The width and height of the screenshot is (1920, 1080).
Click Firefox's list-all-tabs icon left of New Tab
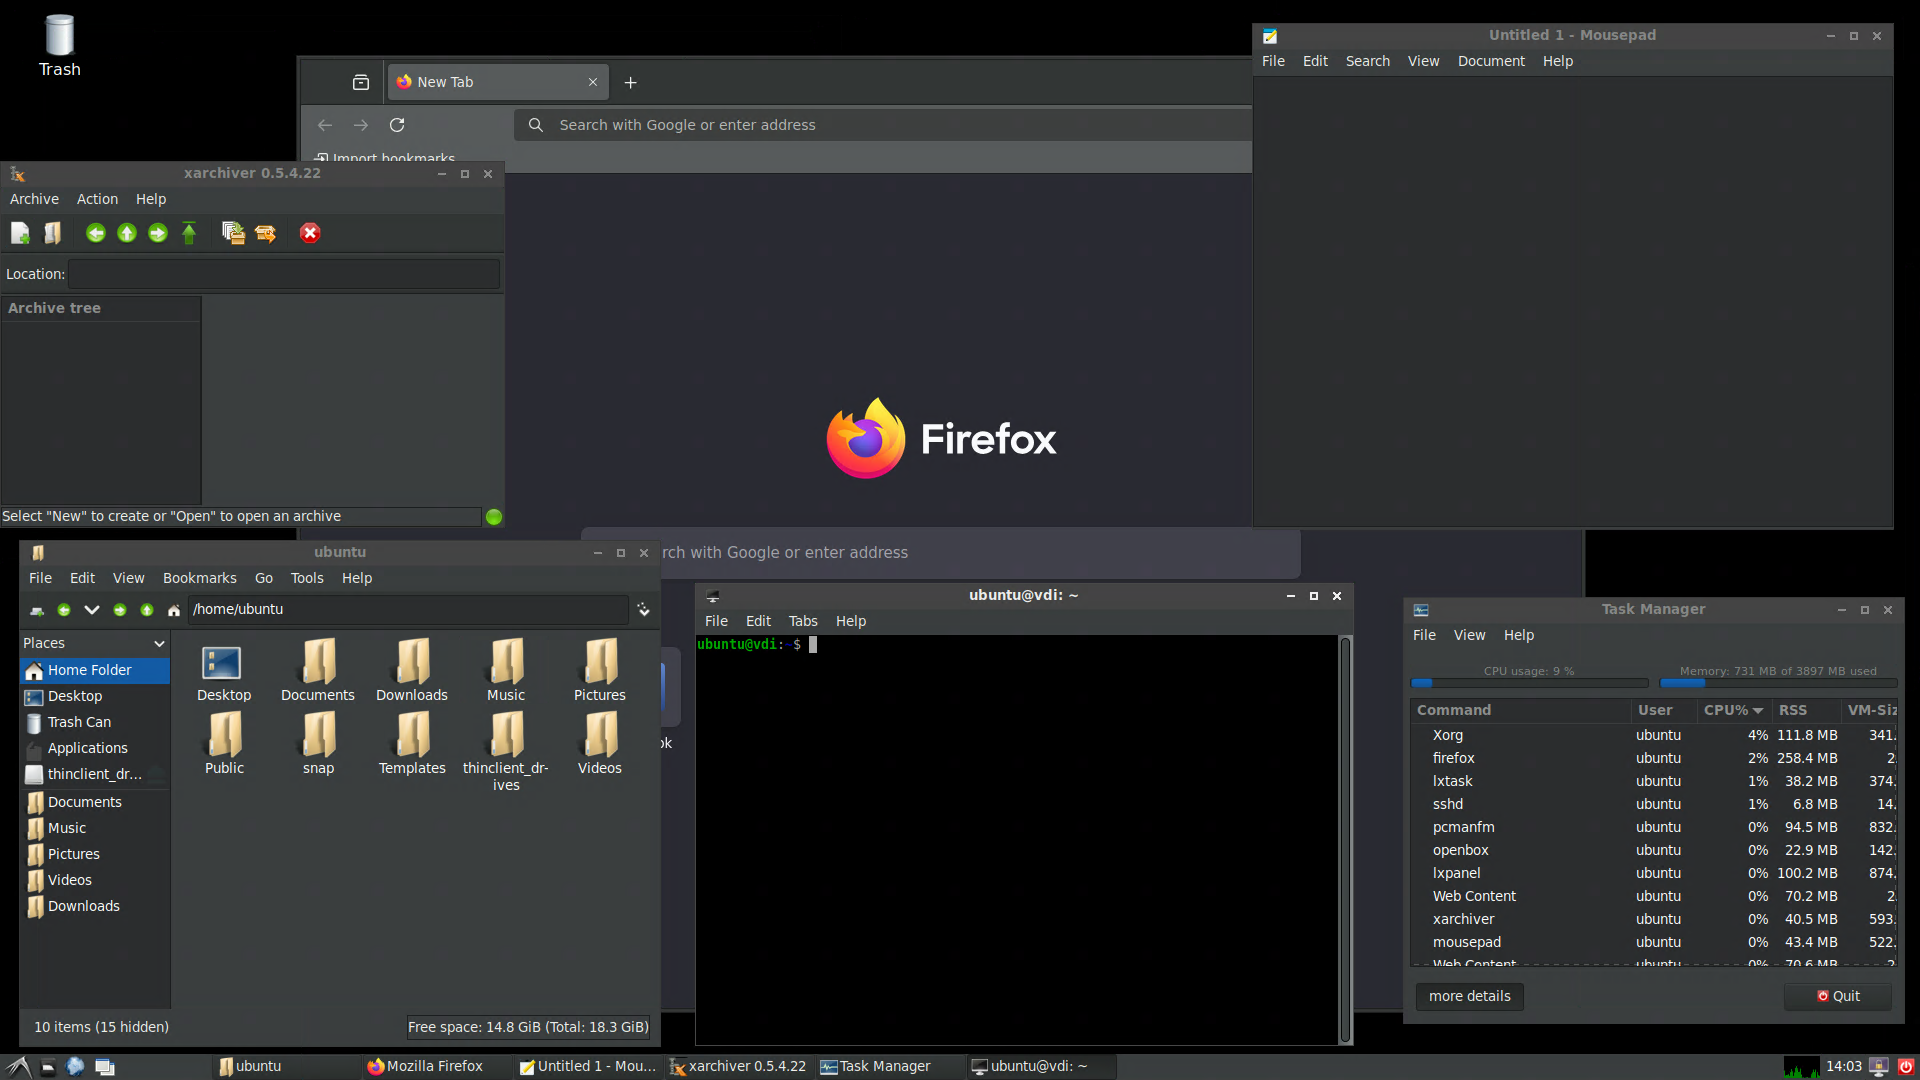[361, 82]
